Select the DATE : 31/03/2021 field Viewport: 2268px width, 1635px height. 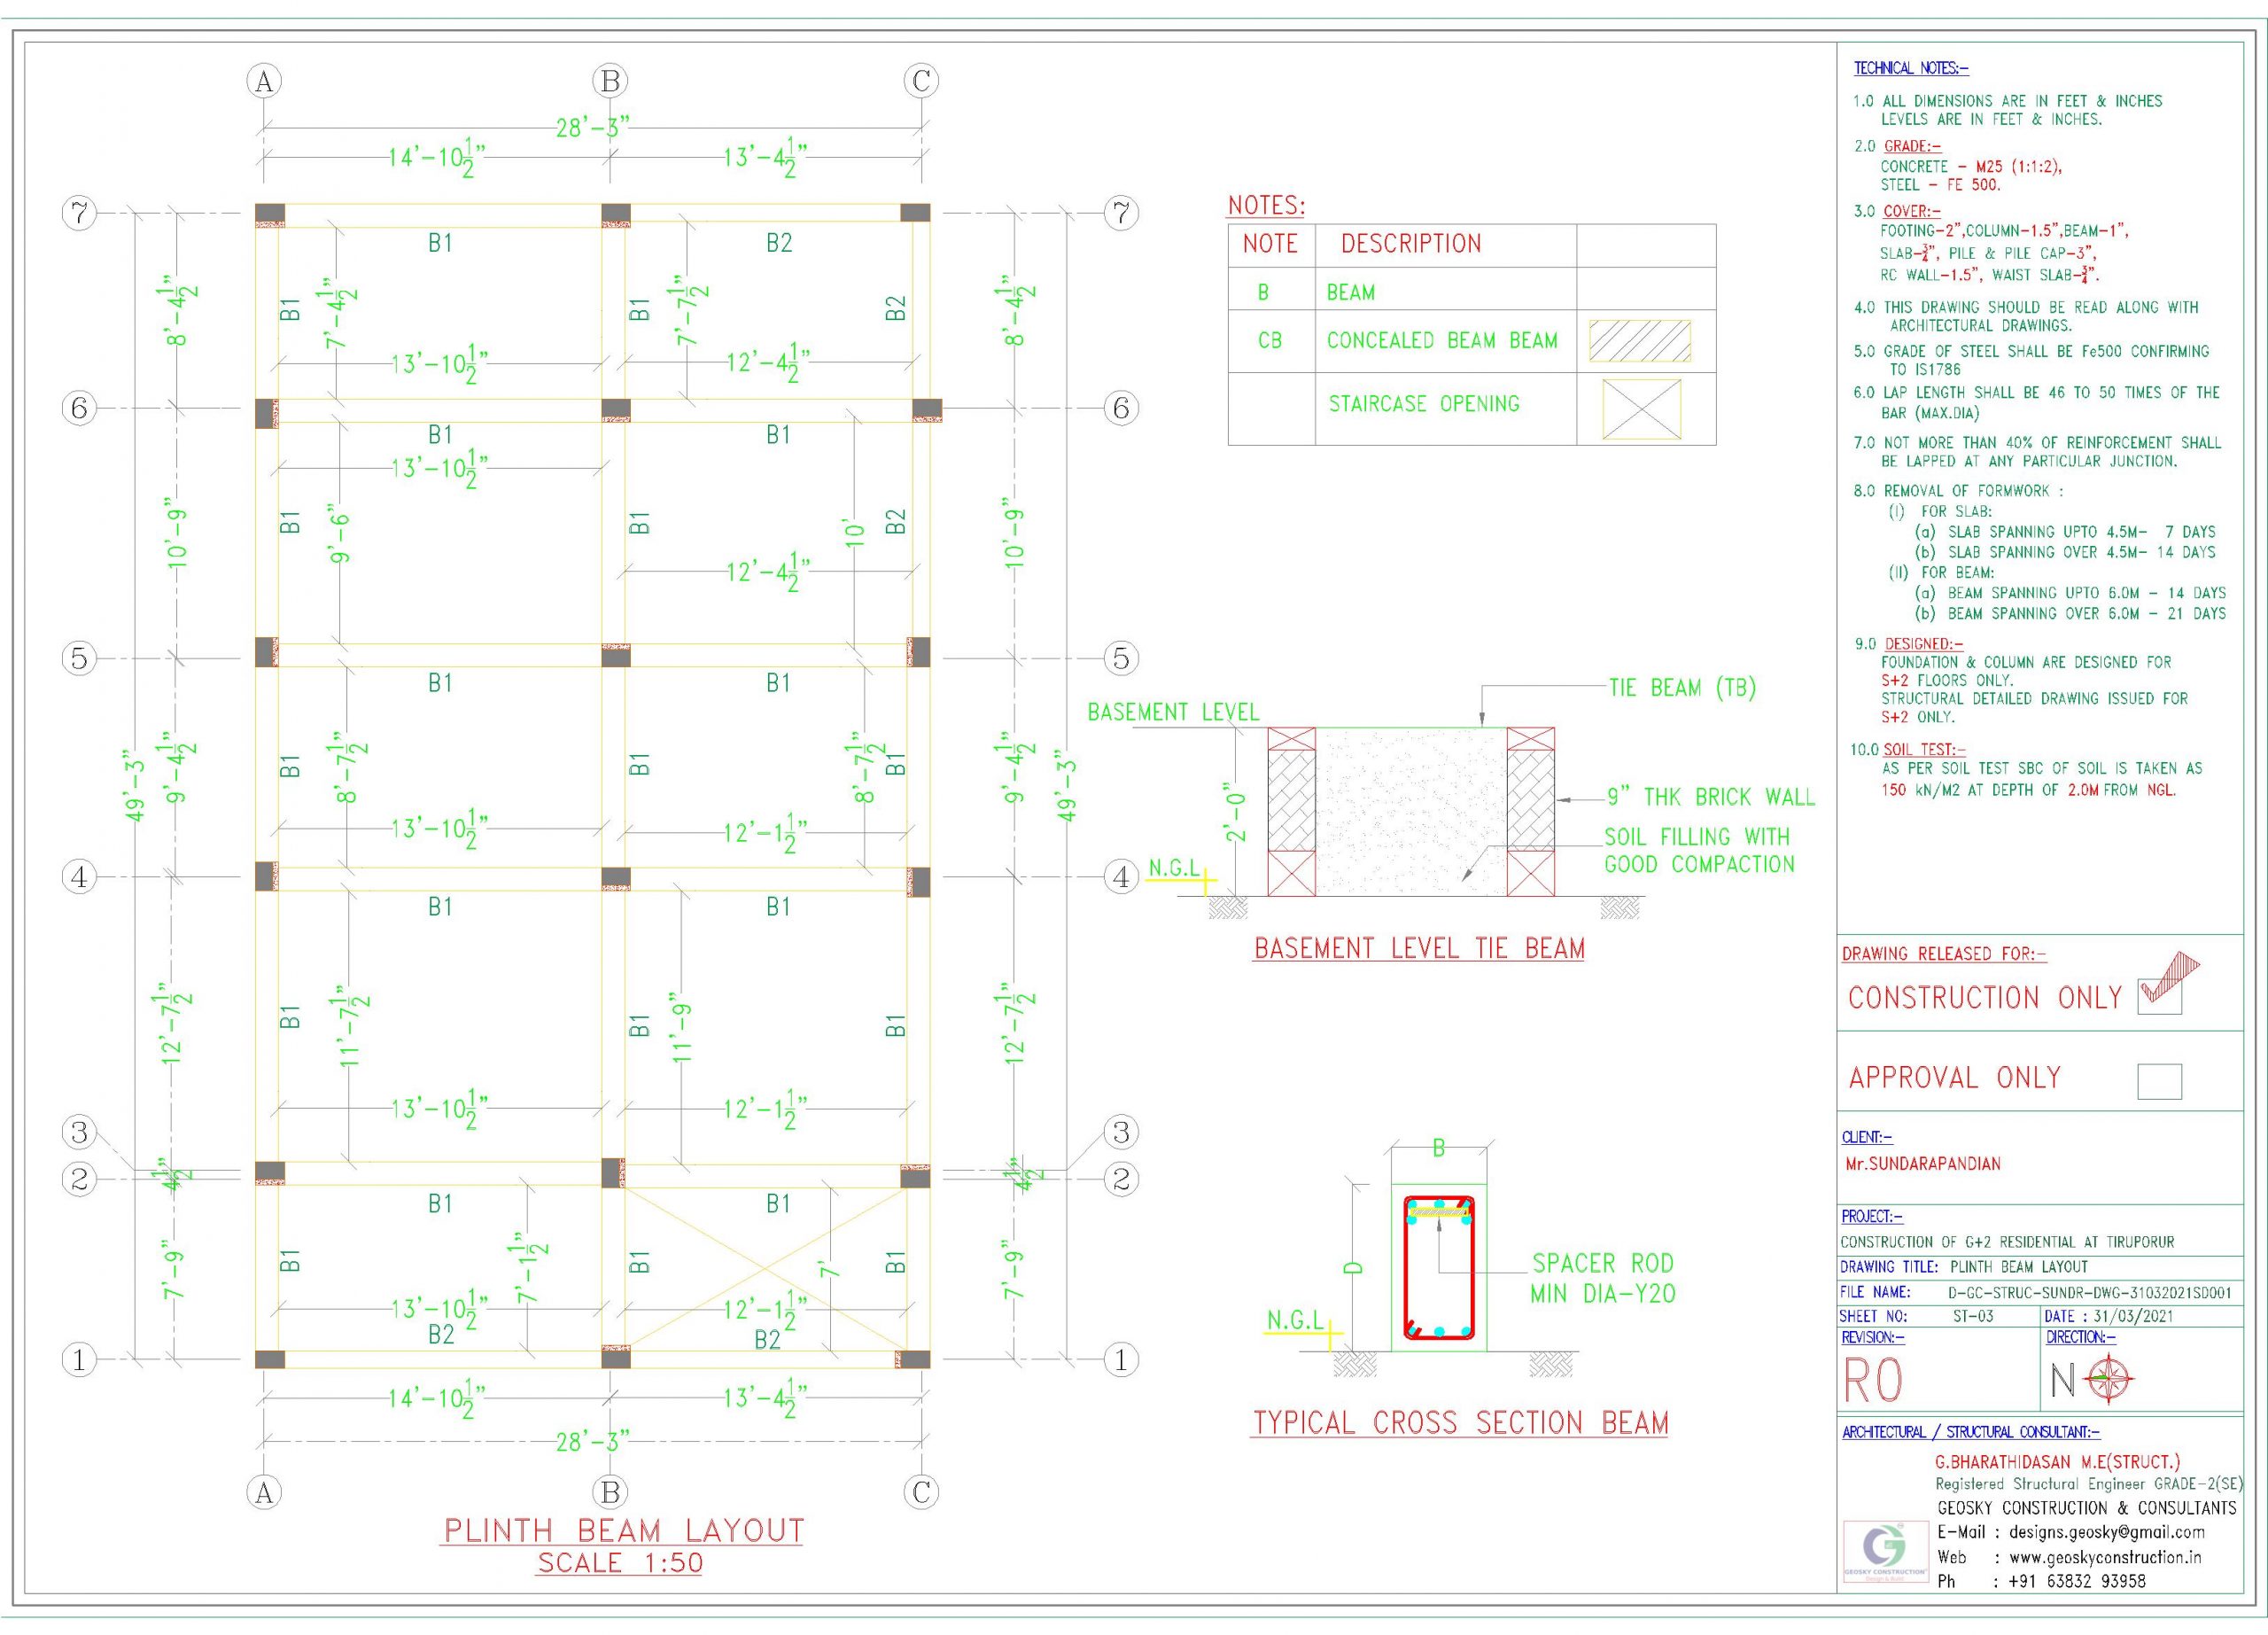point(2109,1317)
